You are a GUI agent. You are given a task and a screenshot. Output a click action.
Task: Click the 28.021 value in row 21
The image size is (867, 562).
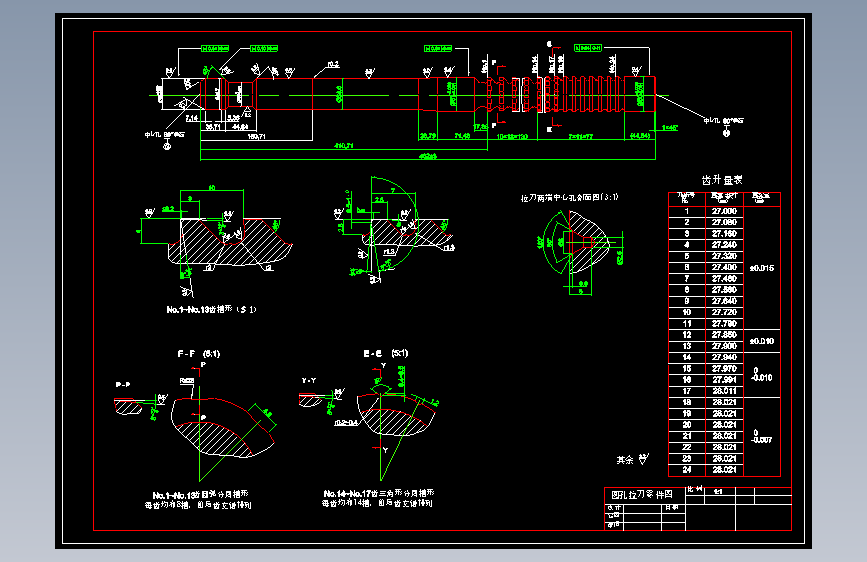pos(724,436)
